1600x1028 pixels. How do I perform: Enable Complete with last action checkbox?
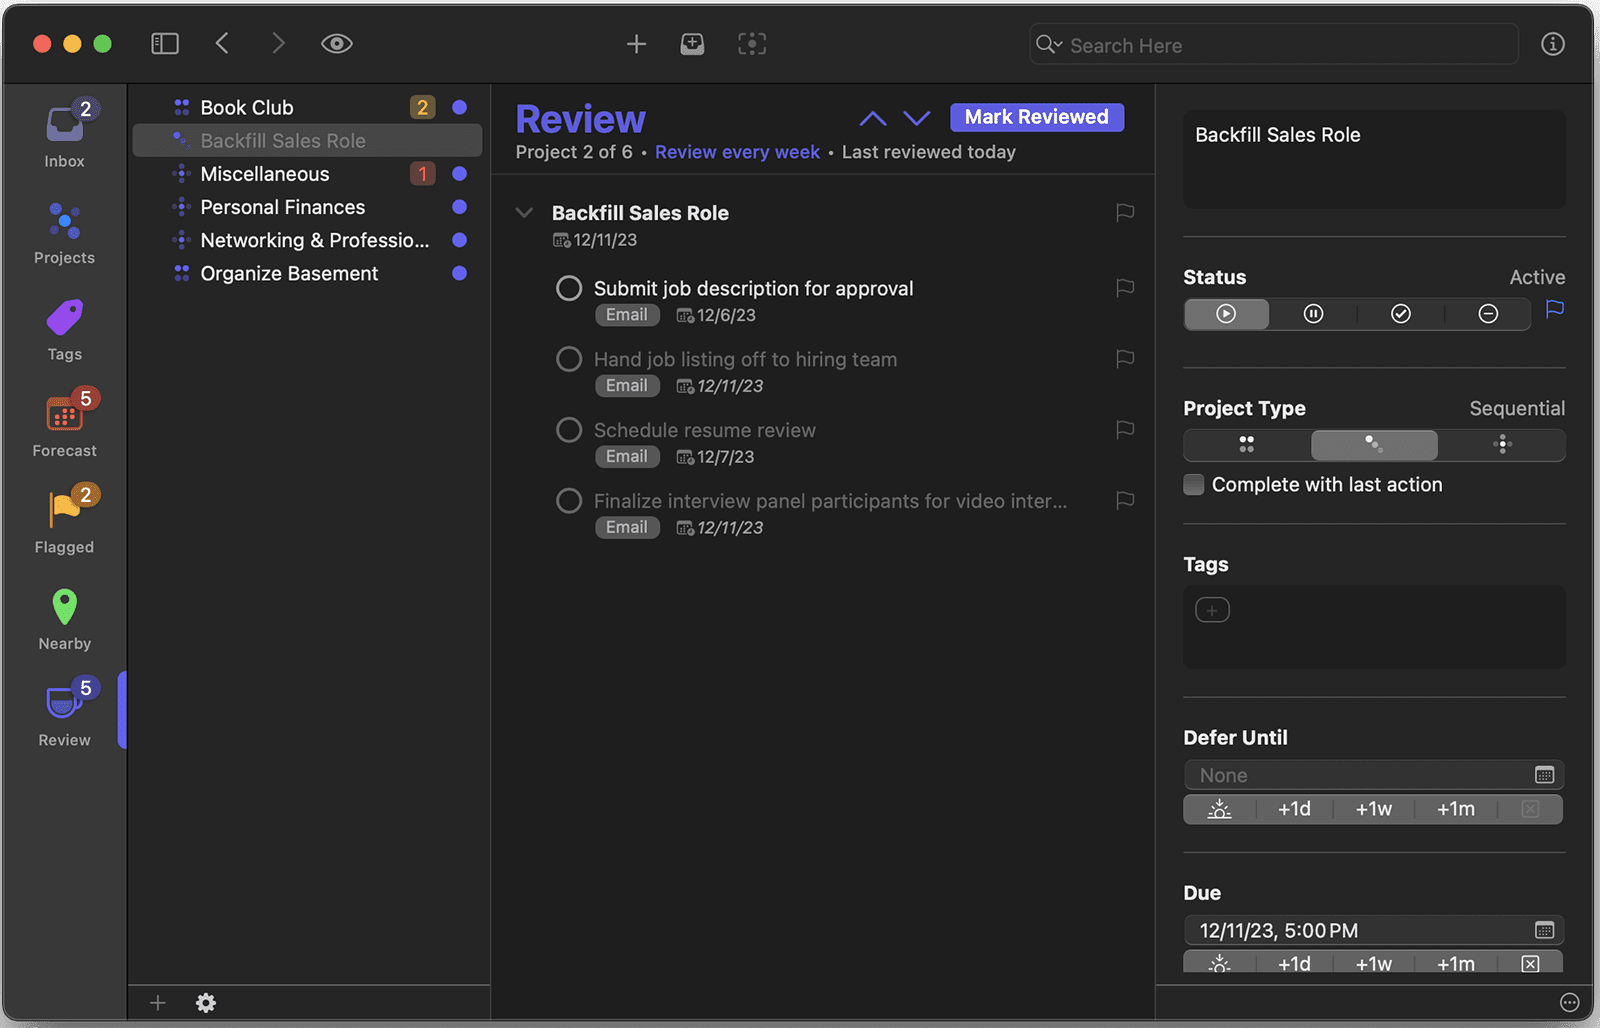(1194, 485)
